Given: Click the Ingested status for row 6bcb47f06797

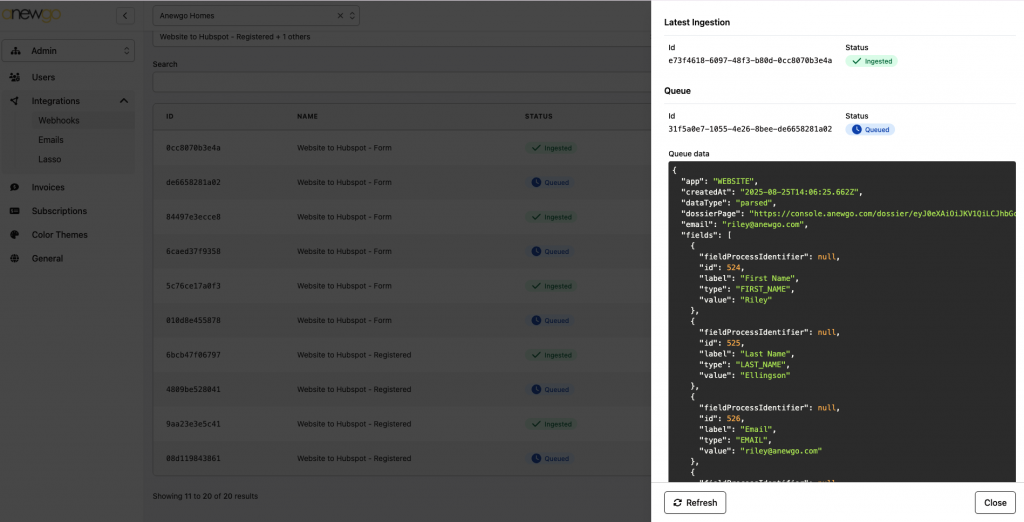Looking at the screenshot, I should [x=552, y=355].
